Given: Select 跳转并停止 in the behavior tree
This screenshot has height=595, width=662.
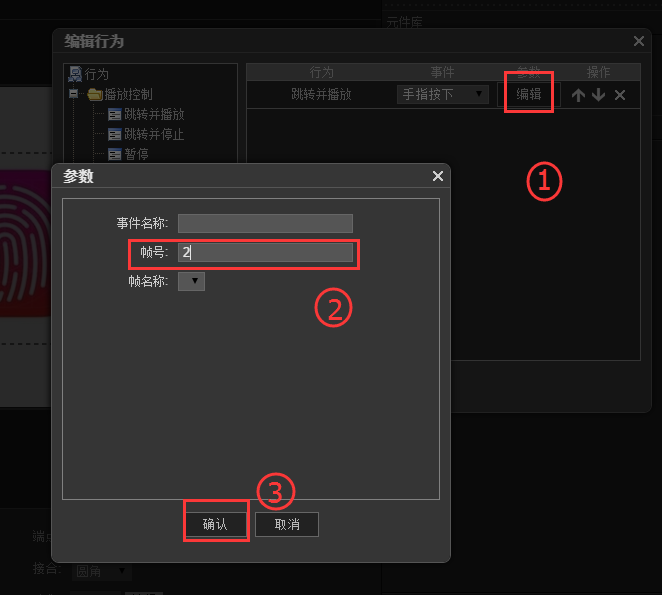Looking at the screenshot, I should coord(153,134).
